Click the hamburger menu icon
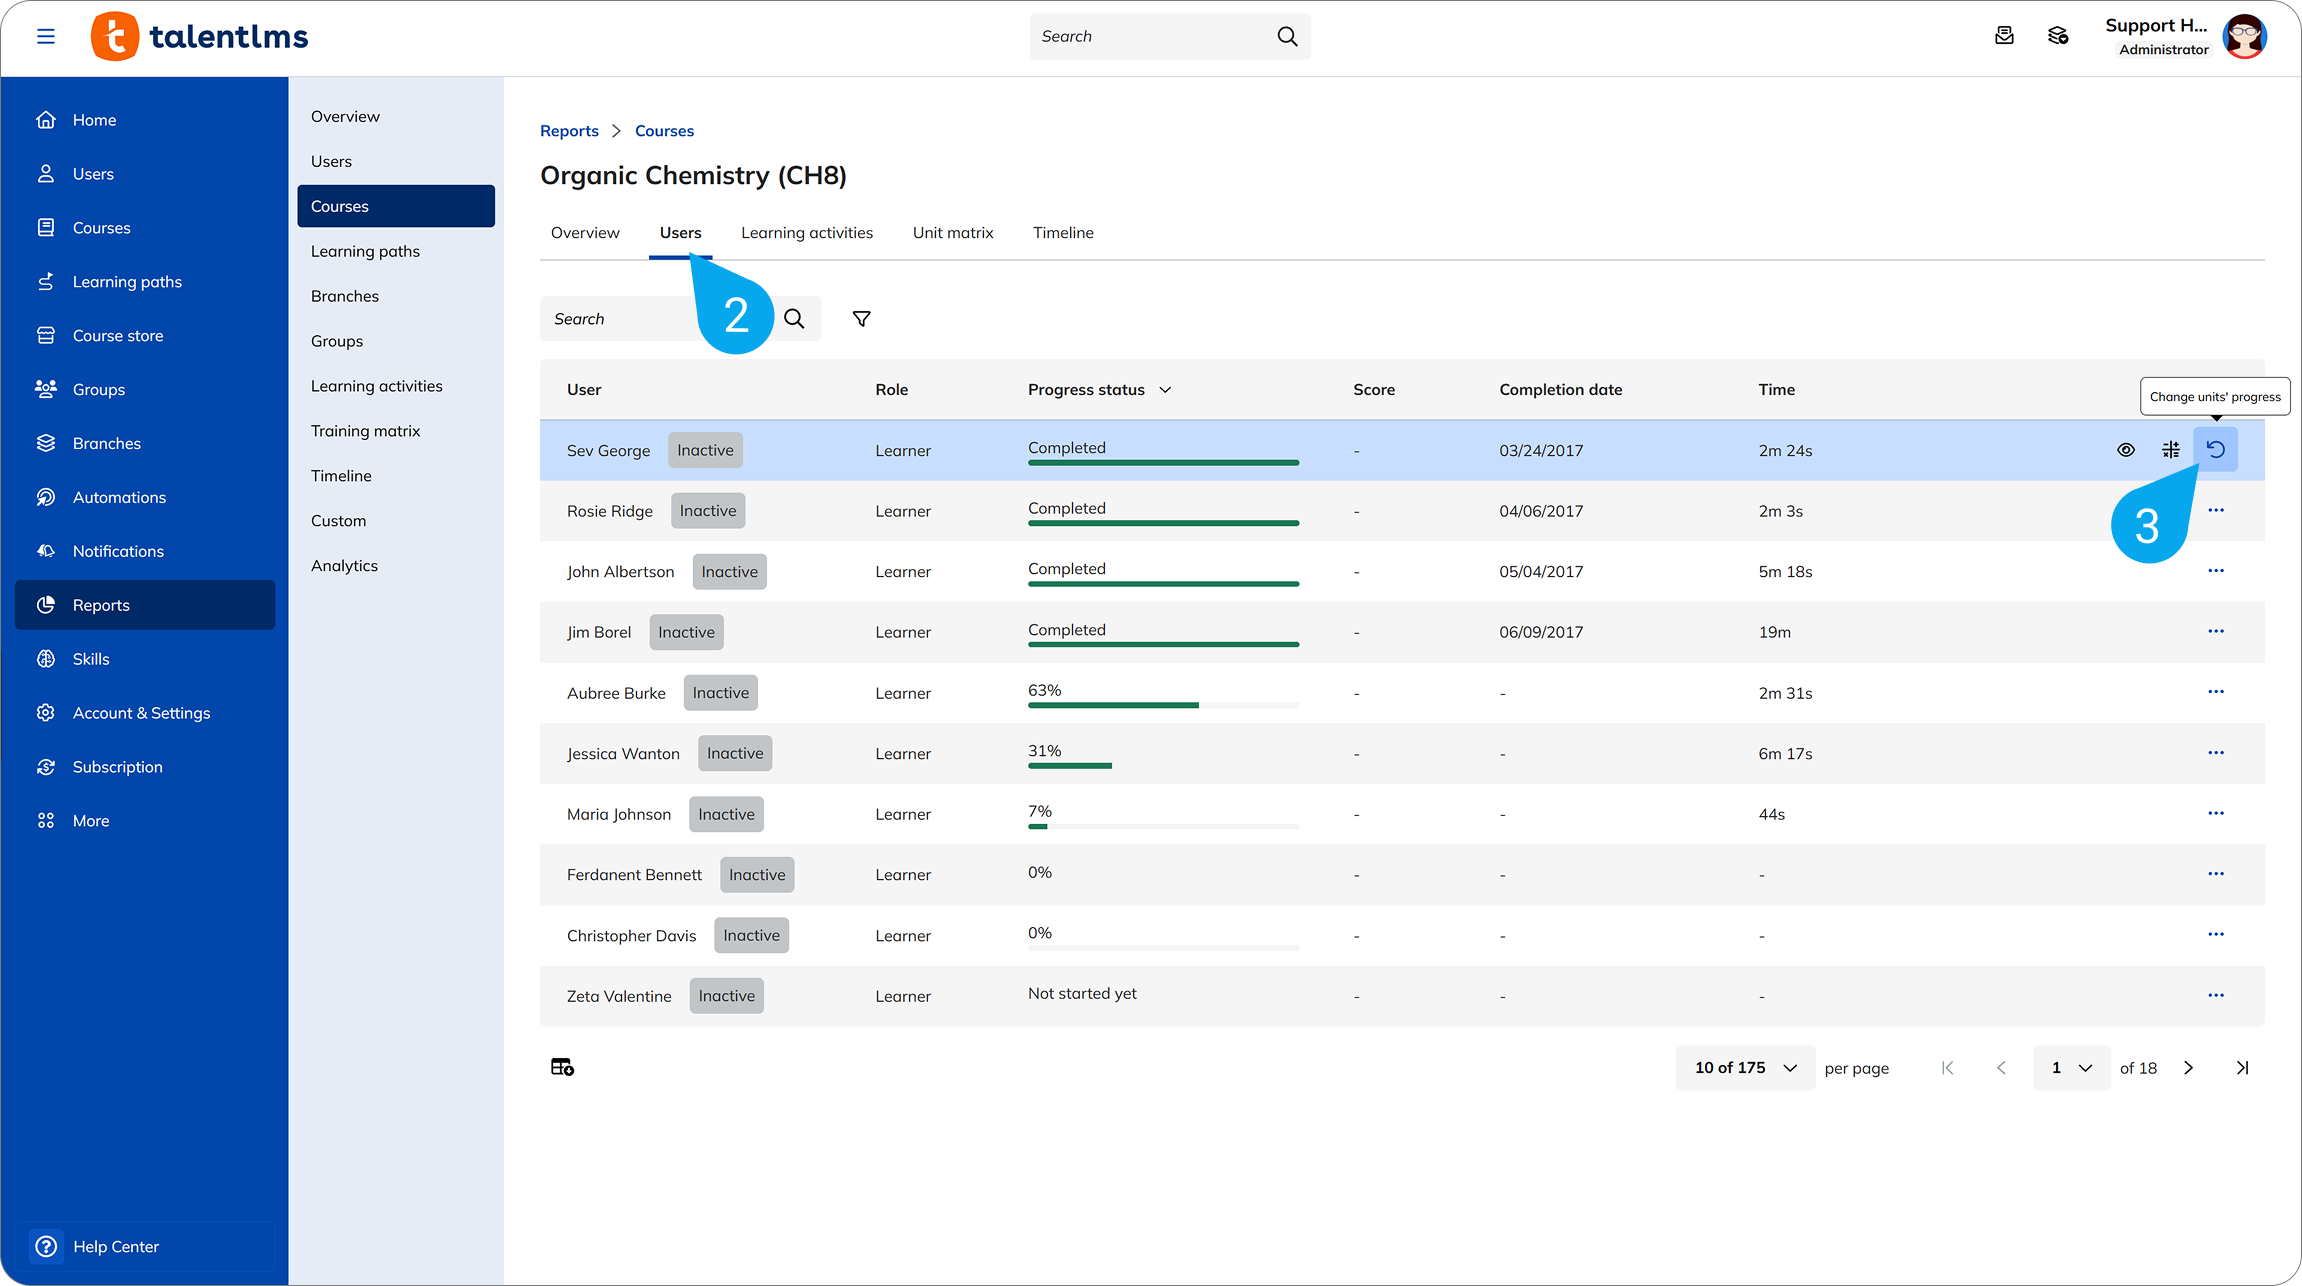The height and width of the screenshot is (1286, 2302). pos(46,37)
